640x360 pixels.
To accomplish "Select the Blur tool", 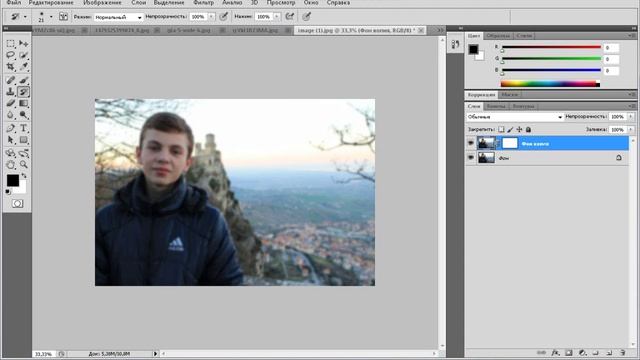I will tap(11, 115).
